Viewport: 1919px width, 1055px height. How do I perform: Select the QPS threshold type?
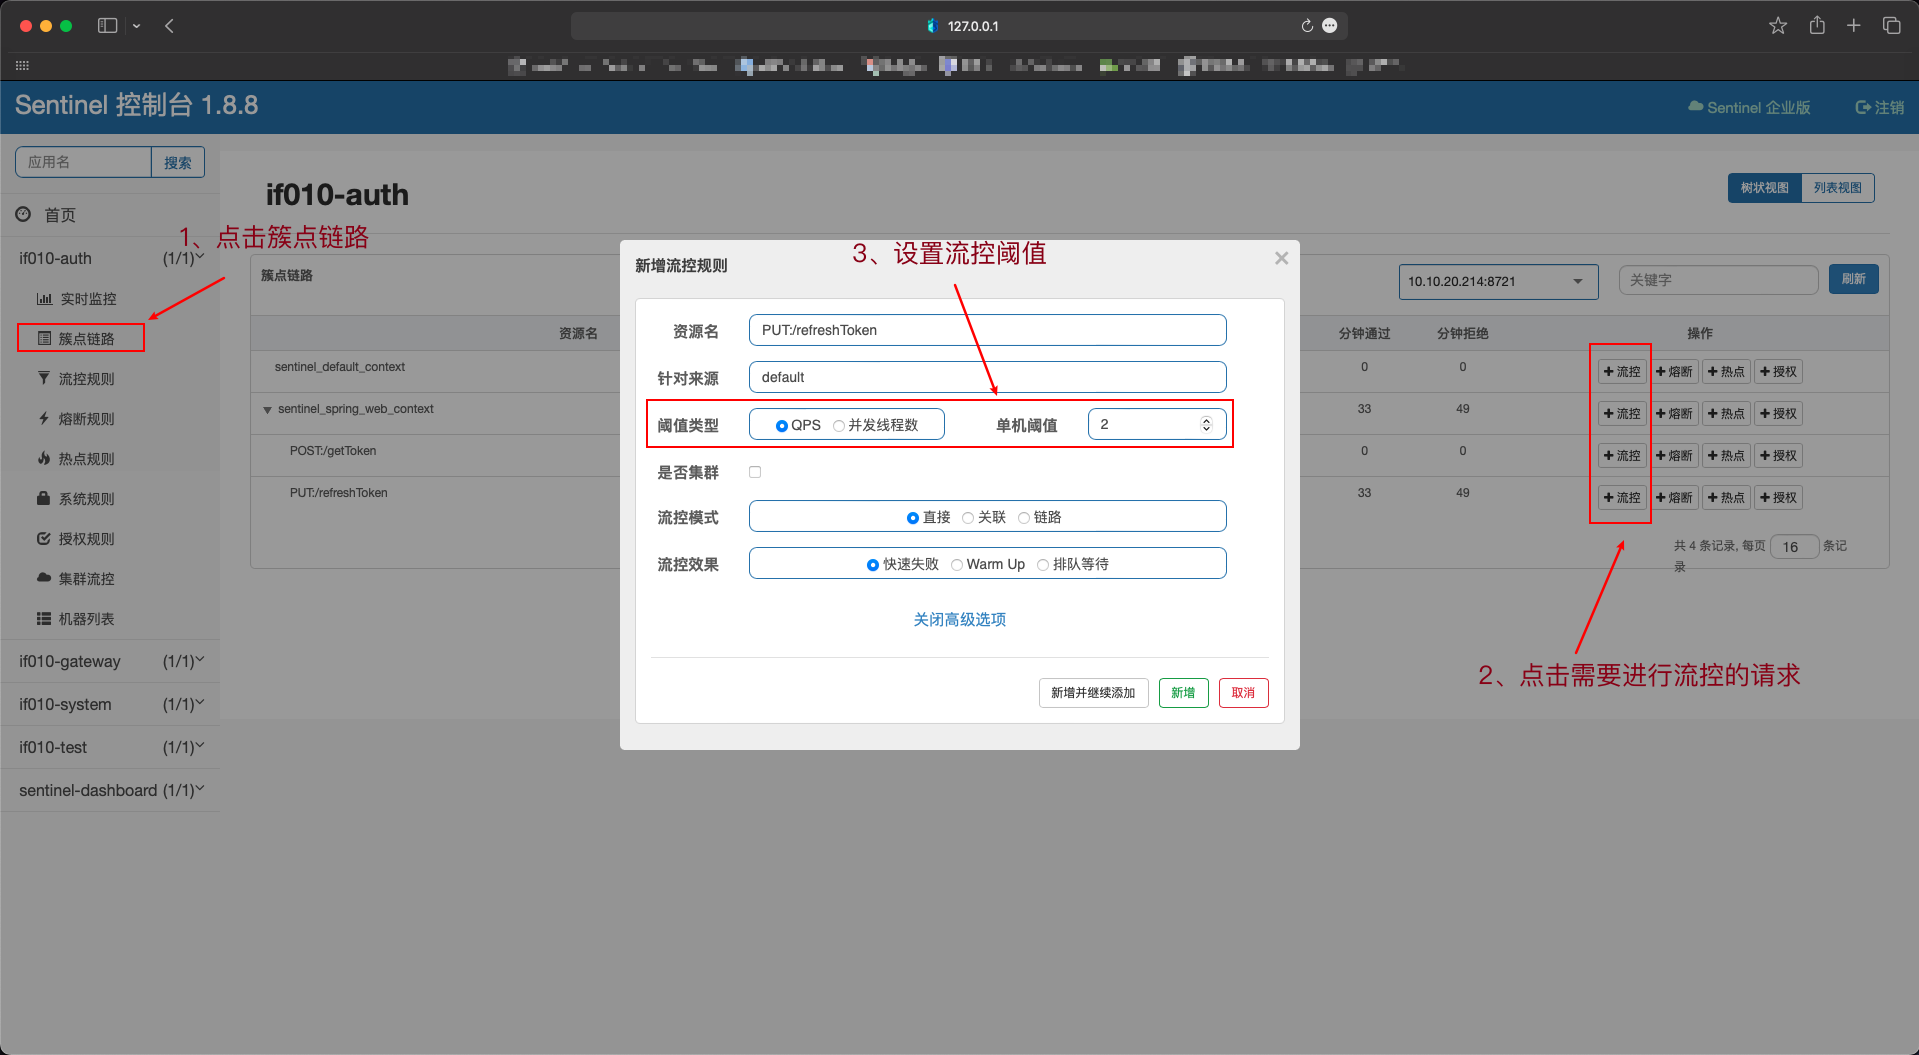click(x=782, y=426)
